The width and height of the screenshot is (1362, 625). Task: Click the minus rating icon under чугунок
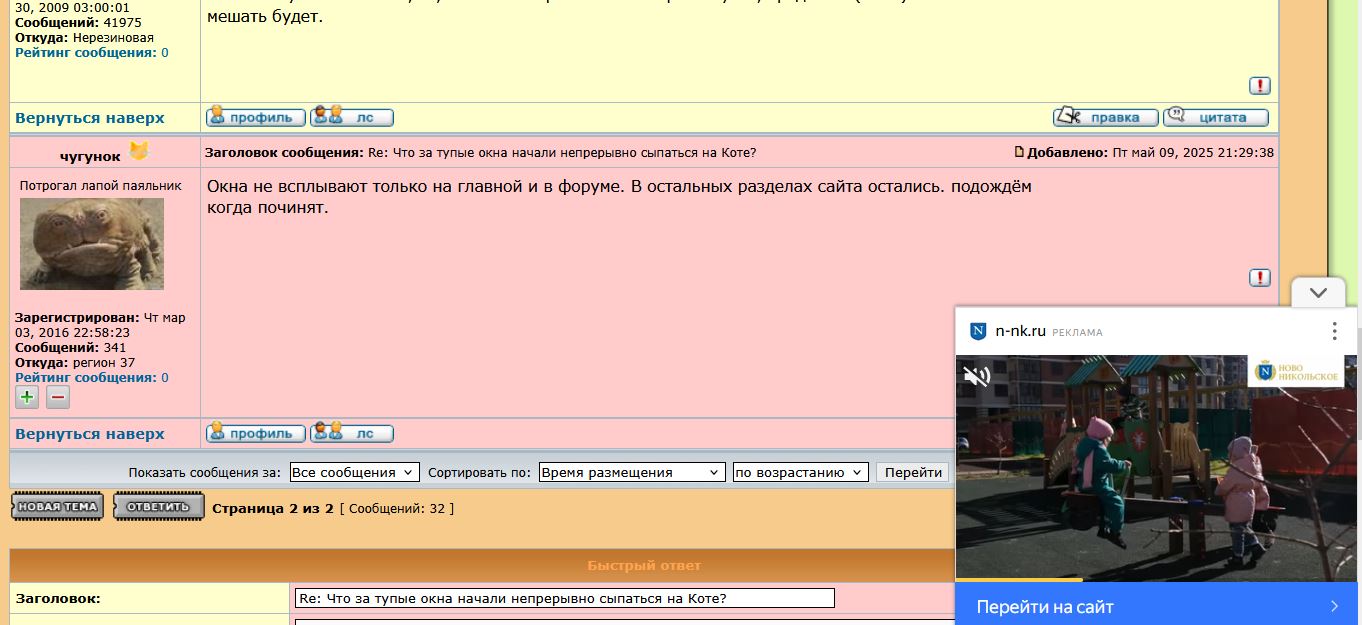[x=58, y=397]
